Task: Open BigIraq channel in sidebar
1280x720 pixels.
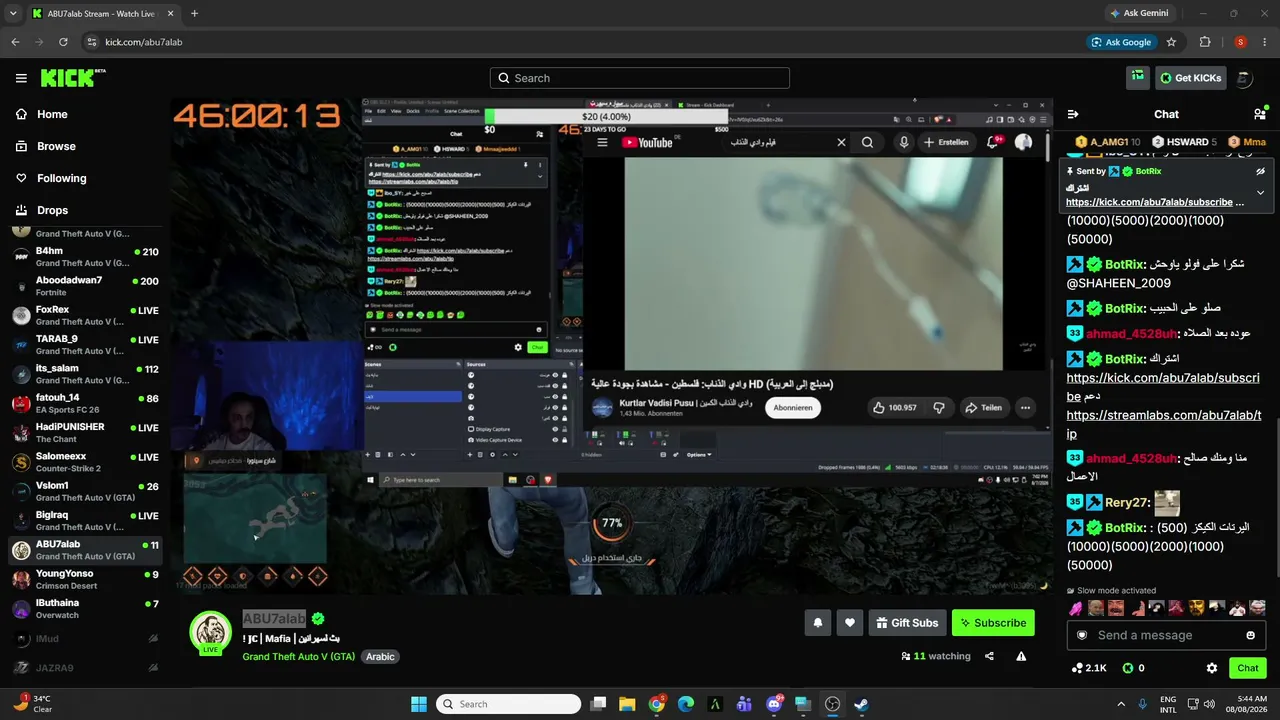Action: coord(84,521)
